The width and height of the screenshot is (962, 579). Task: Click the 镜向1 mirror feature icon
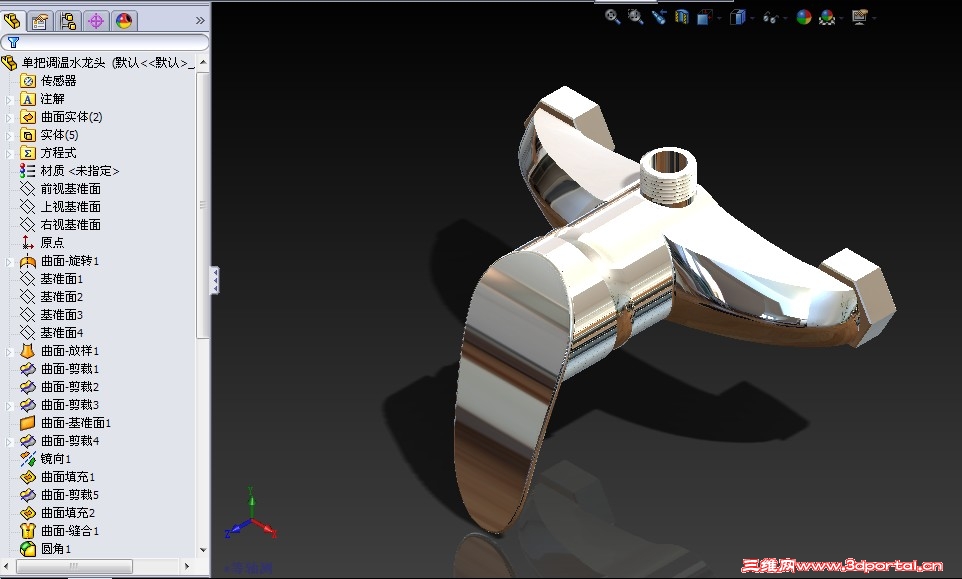tap(28, 459)
